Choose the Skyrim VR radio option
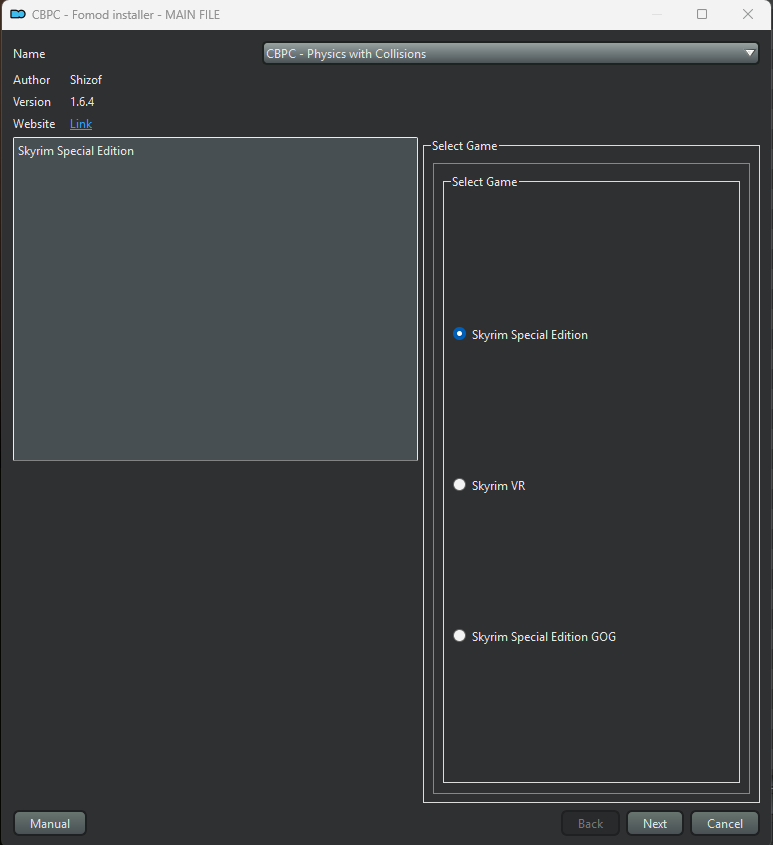This screenshot has height=845, width=773. (489, 486)
